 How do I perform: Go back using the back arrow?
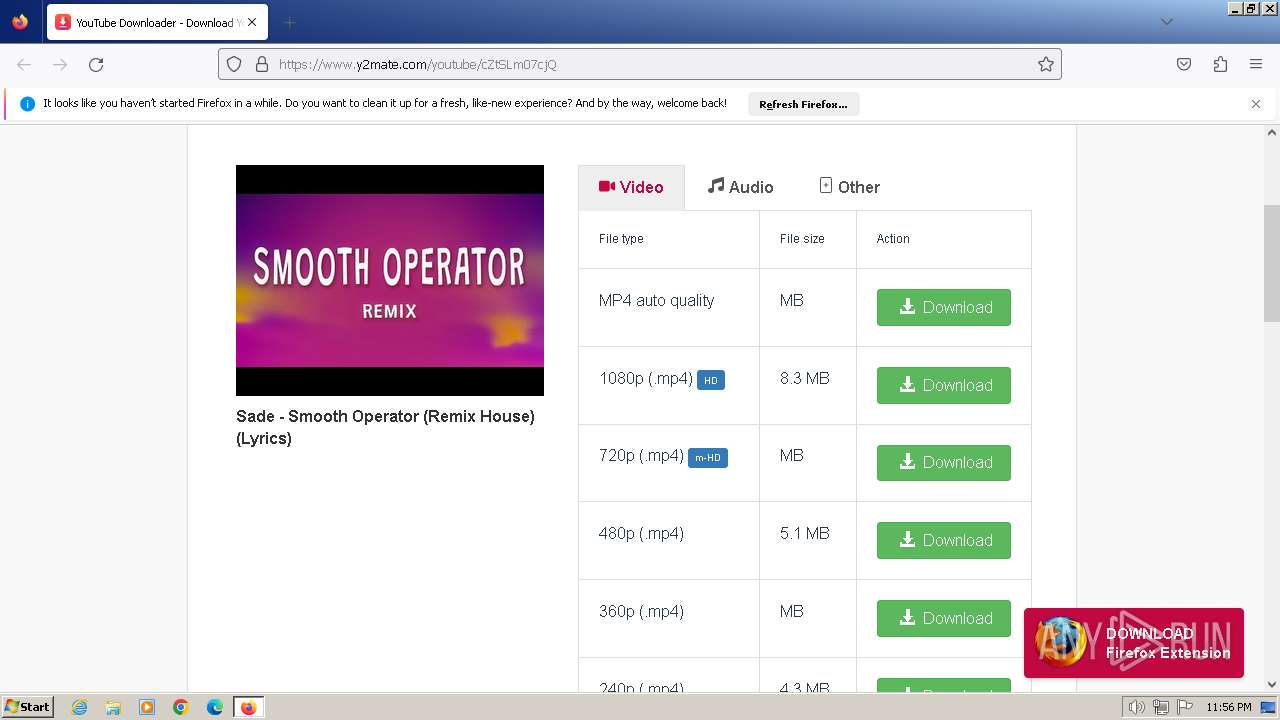(x=24, y=64)
